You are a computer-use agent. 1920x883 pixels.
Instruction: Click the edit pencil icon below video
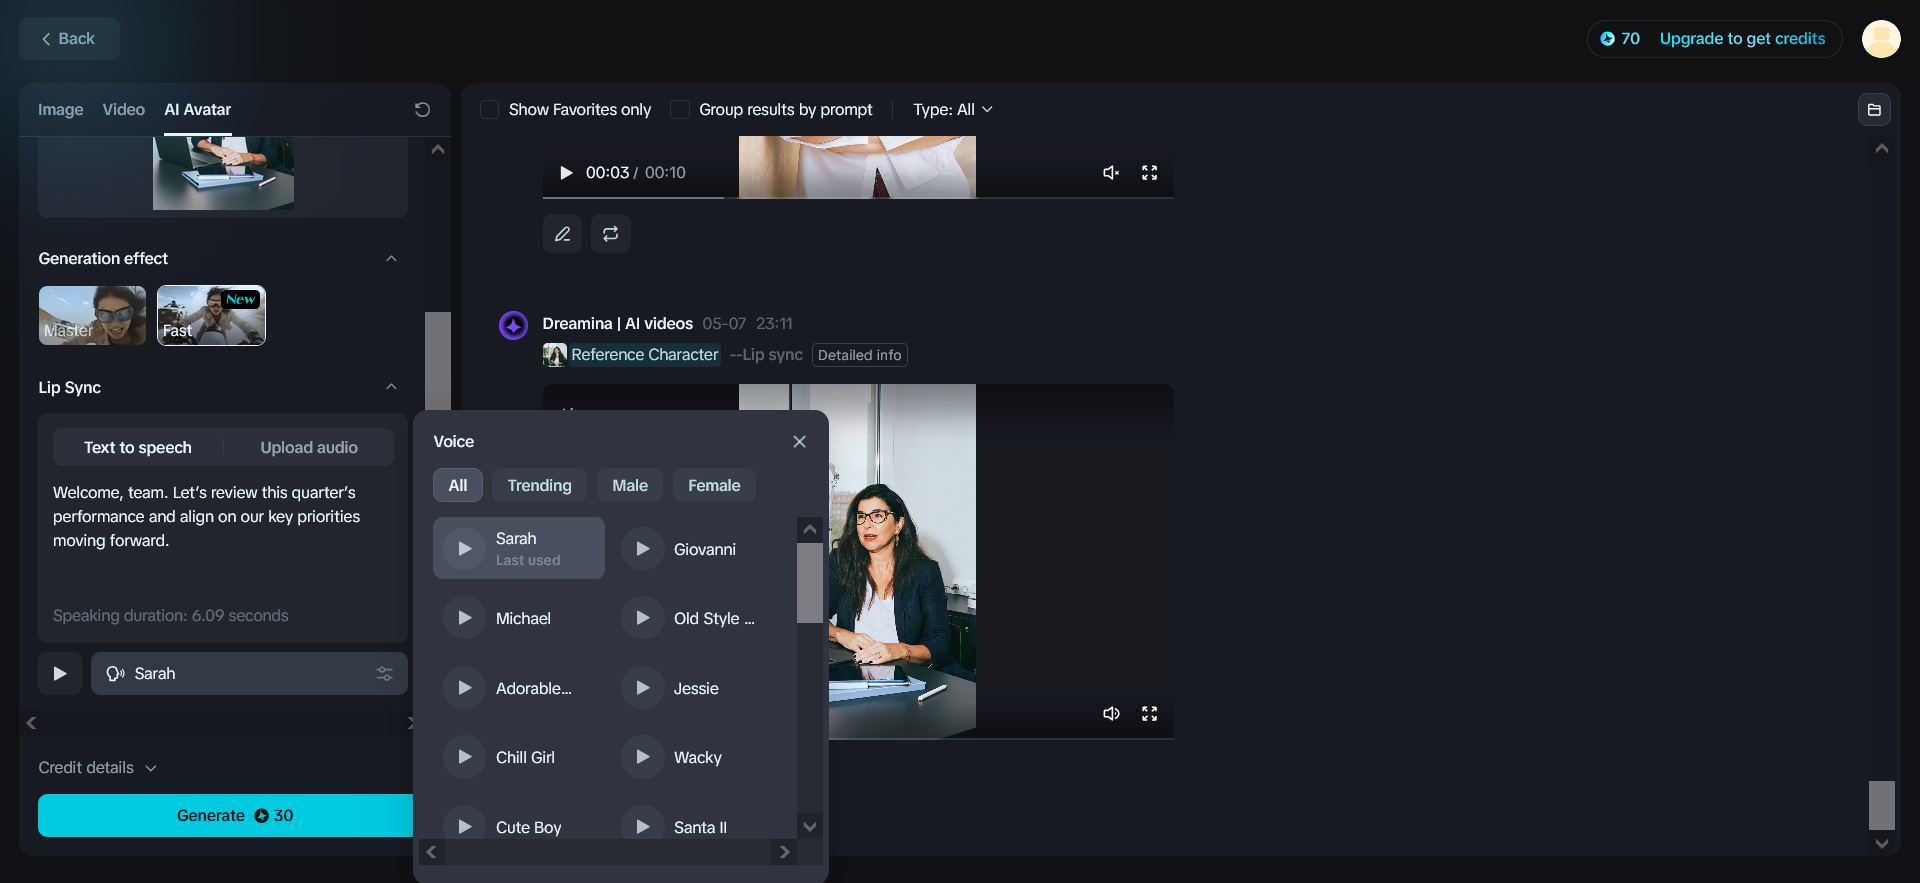[562, 234]
